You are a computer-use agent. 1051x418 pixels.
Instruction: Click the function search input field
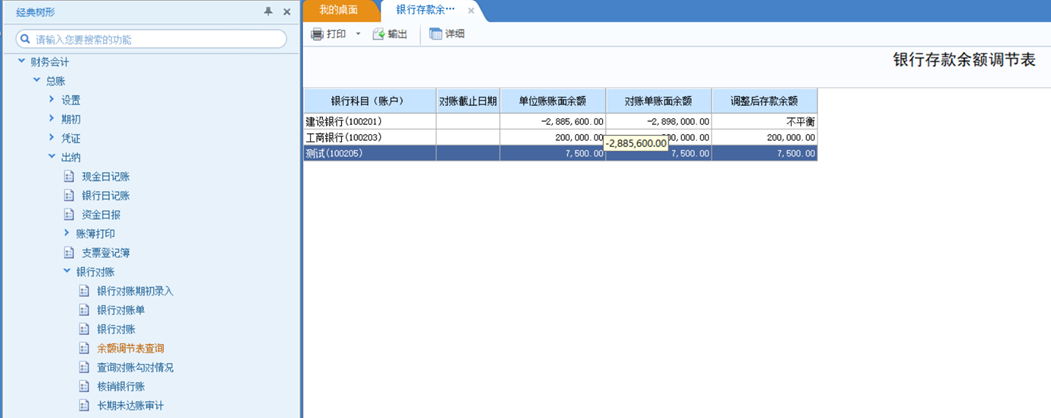tap(151, 40)
